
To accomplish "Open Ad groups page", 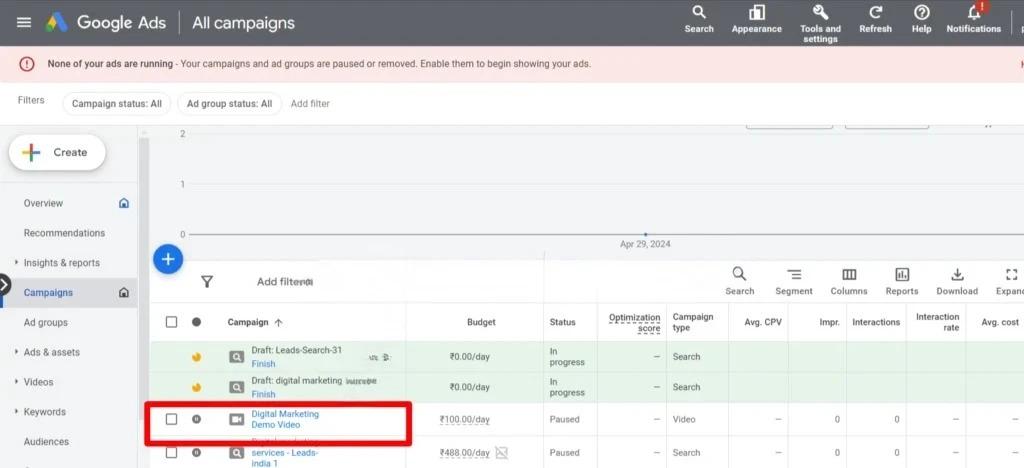I will click(46, 322).
